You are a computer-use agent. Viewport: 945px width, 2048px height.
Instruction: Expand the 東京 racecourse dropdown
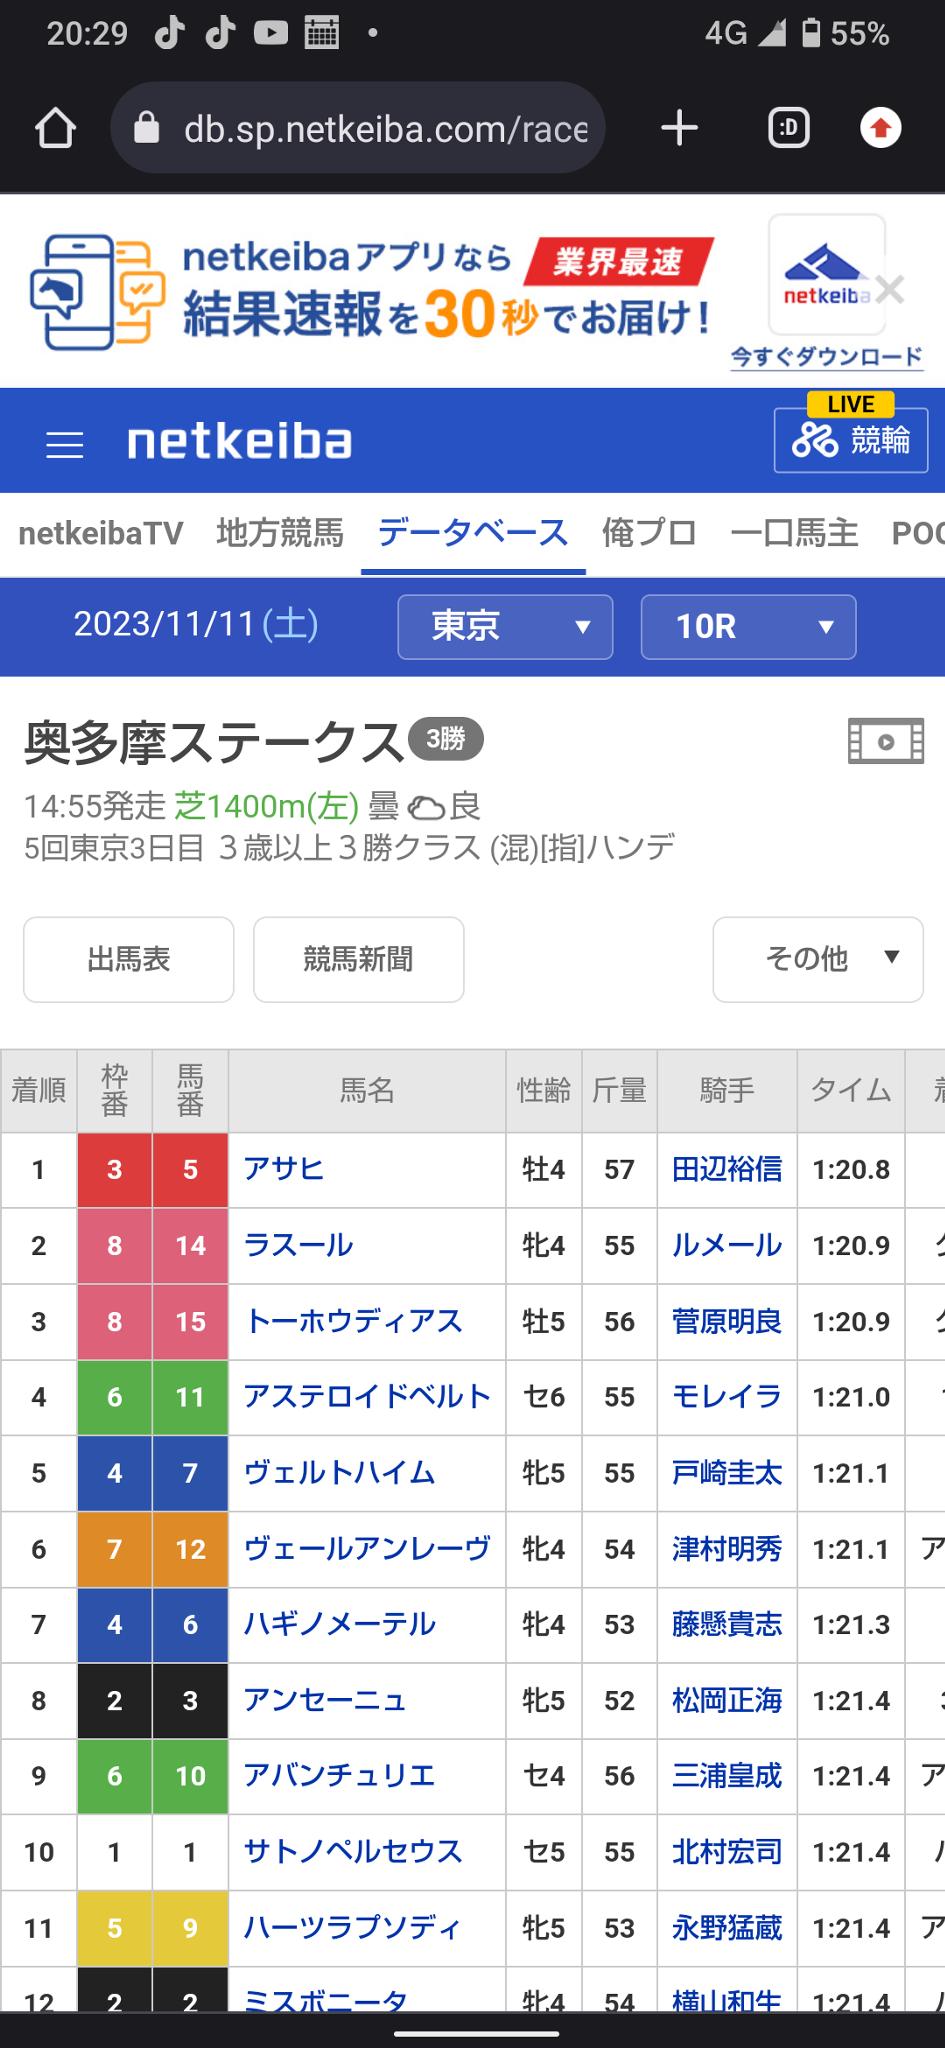(505, 627)
